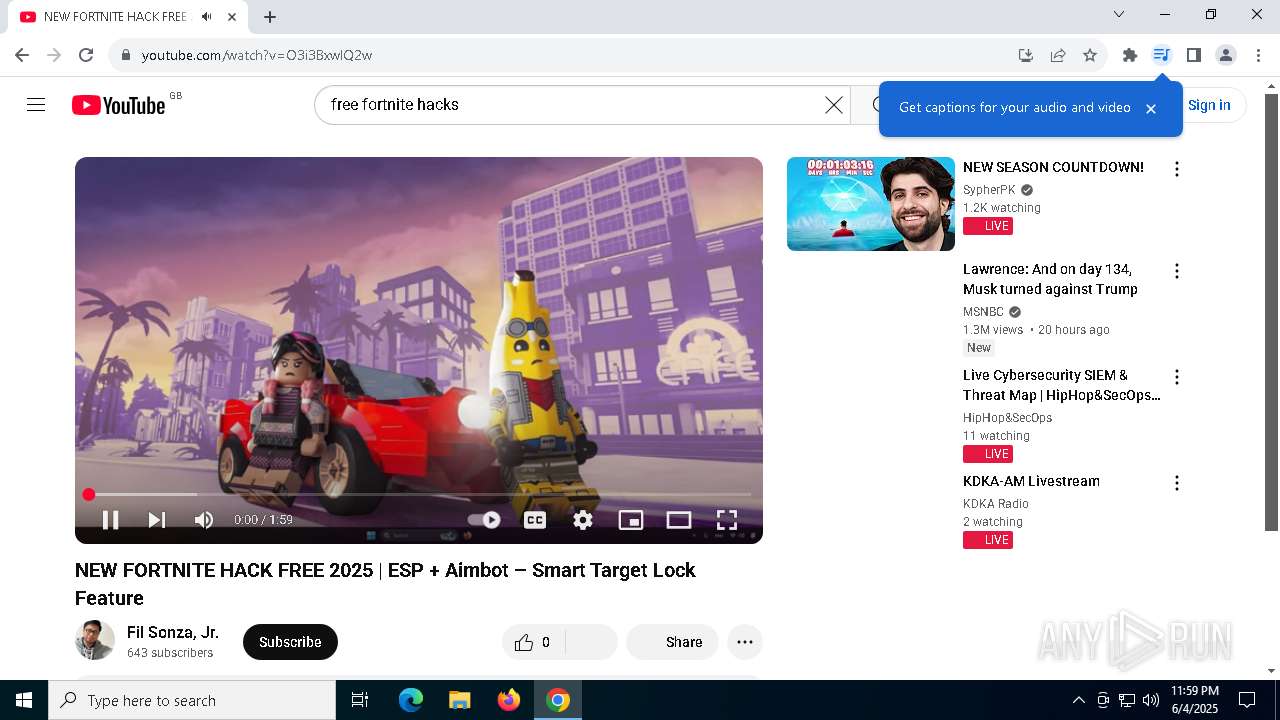Image resolution: width=1280 pixels, height=720 pixels.
Task: Enable miniplayer mode
Action: tap(631, 520)
